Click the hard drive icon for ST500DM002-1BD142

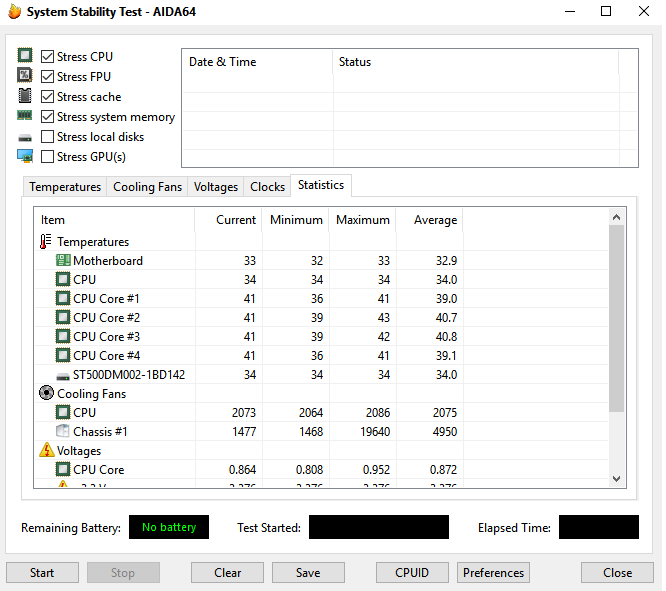[x=63, y=375]
